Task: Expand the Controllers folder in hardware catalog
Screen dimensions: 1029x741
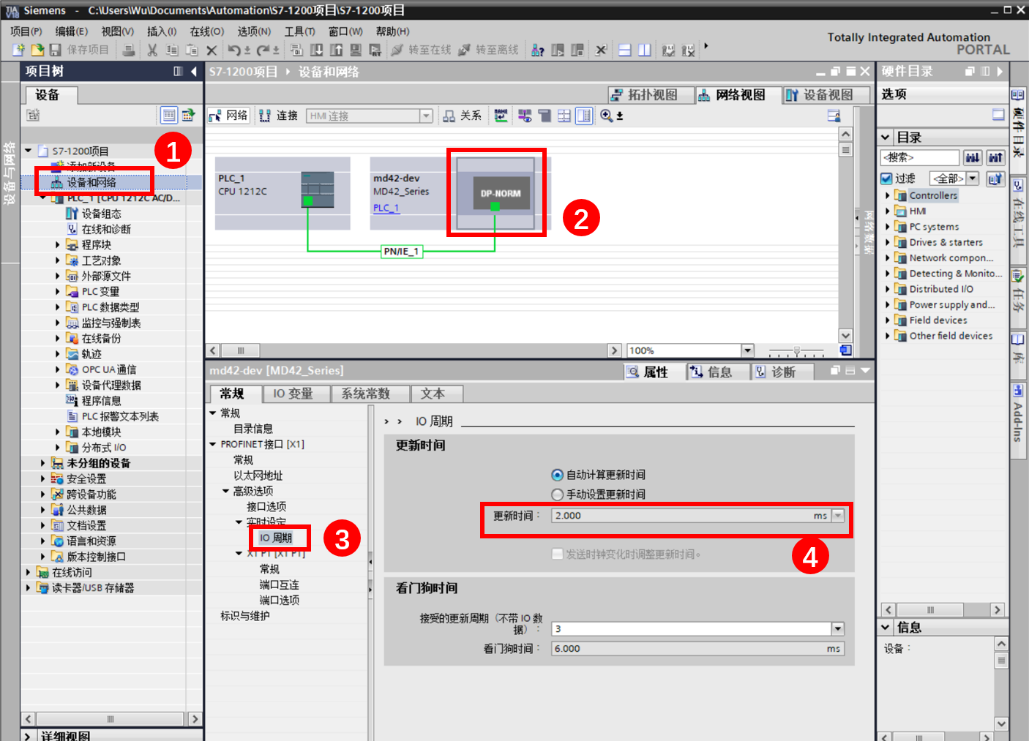Action: pos(887,196)
